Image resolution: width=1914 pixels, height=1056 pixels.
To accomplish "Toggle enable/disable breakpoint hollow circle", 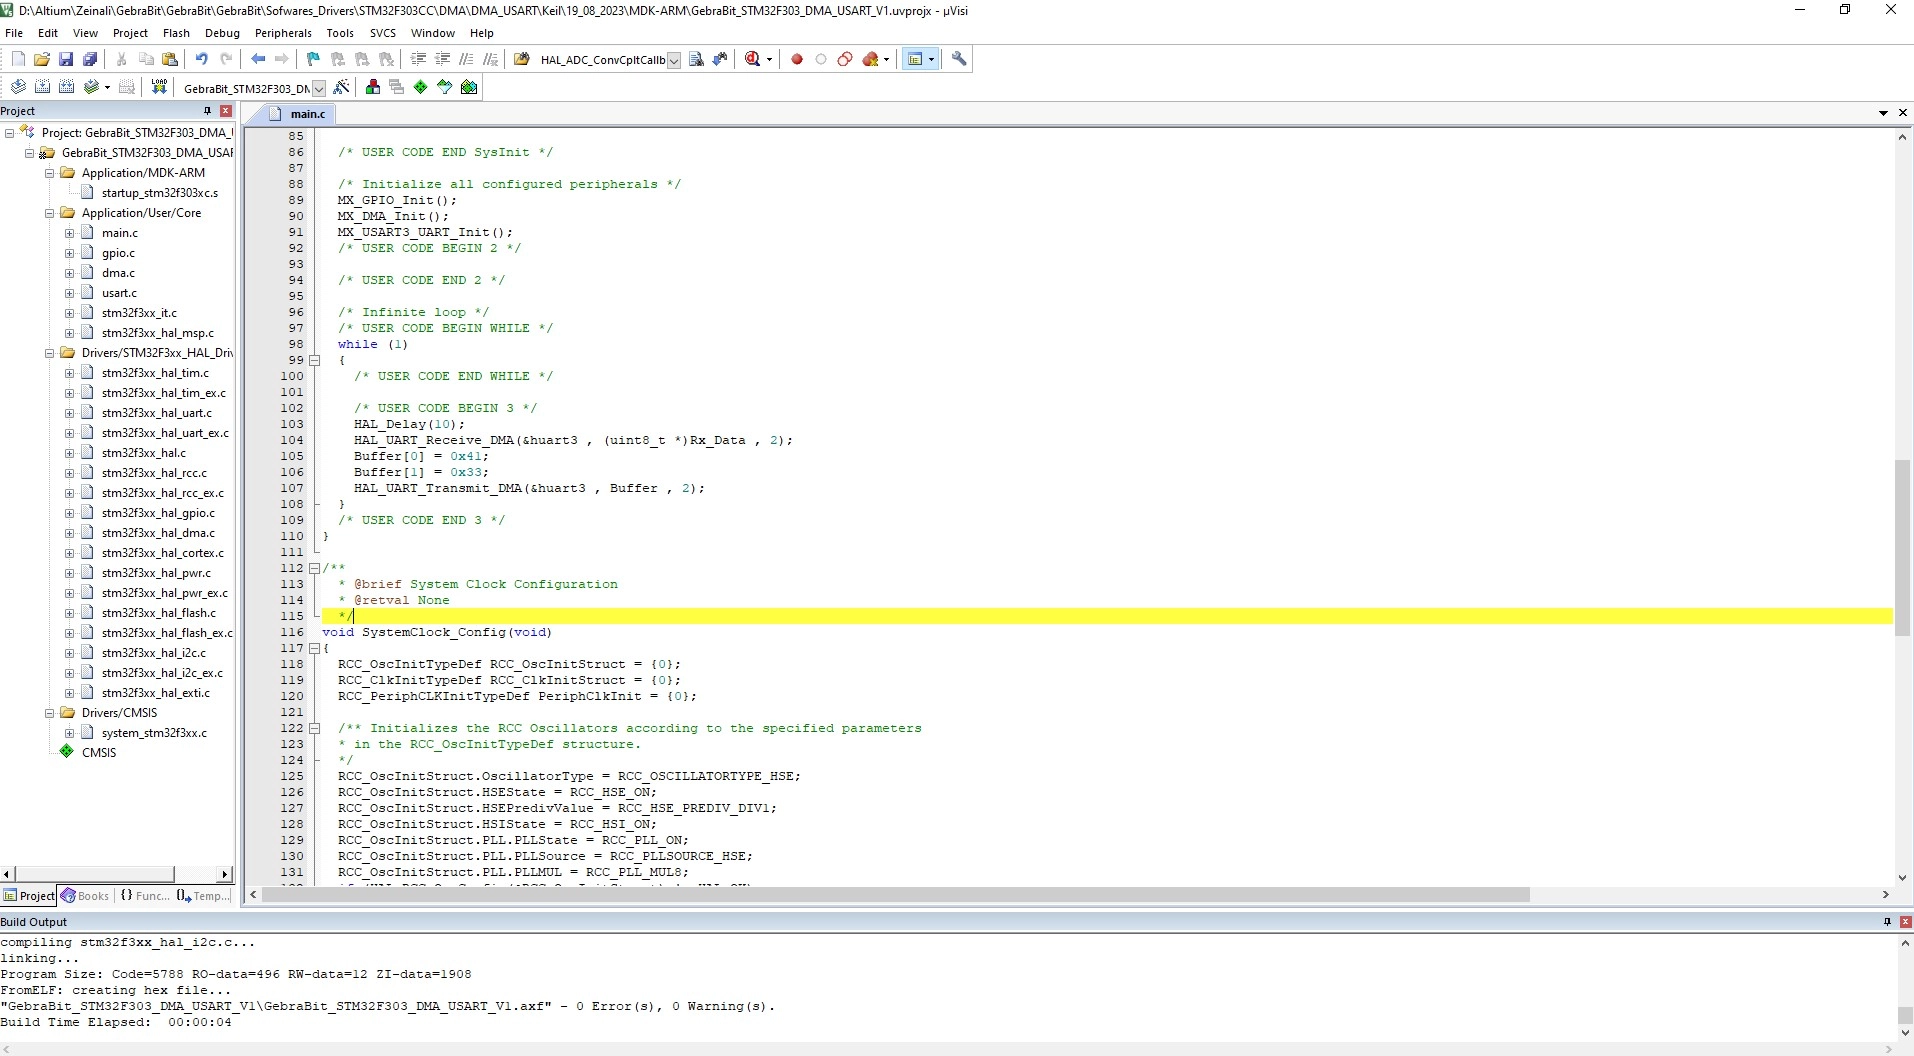I will [821, 59].
